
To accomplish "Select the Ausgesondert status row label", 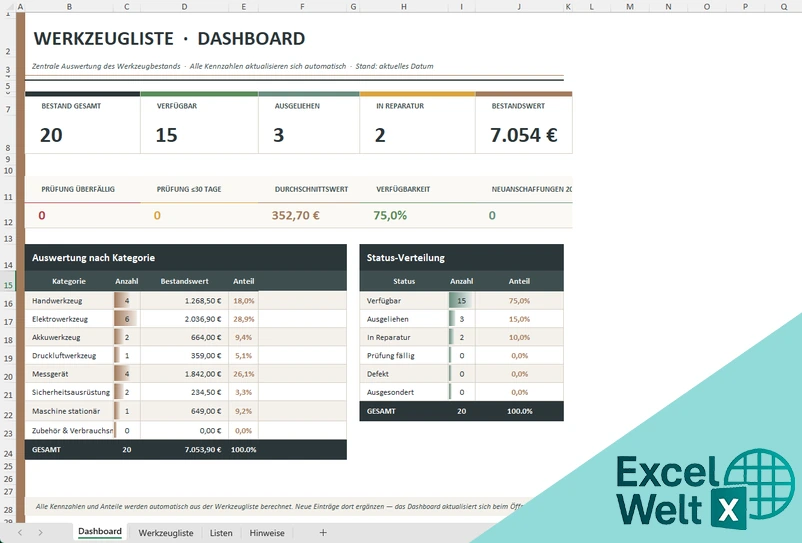I will coord(404,392).
